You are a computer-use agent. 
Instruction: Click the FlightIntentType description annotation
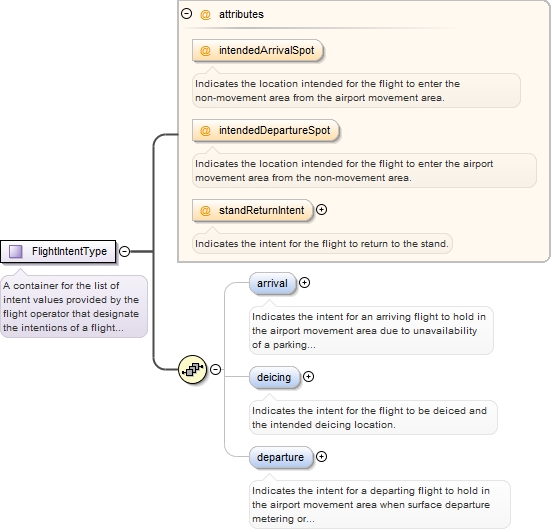(x=74, y=307)
